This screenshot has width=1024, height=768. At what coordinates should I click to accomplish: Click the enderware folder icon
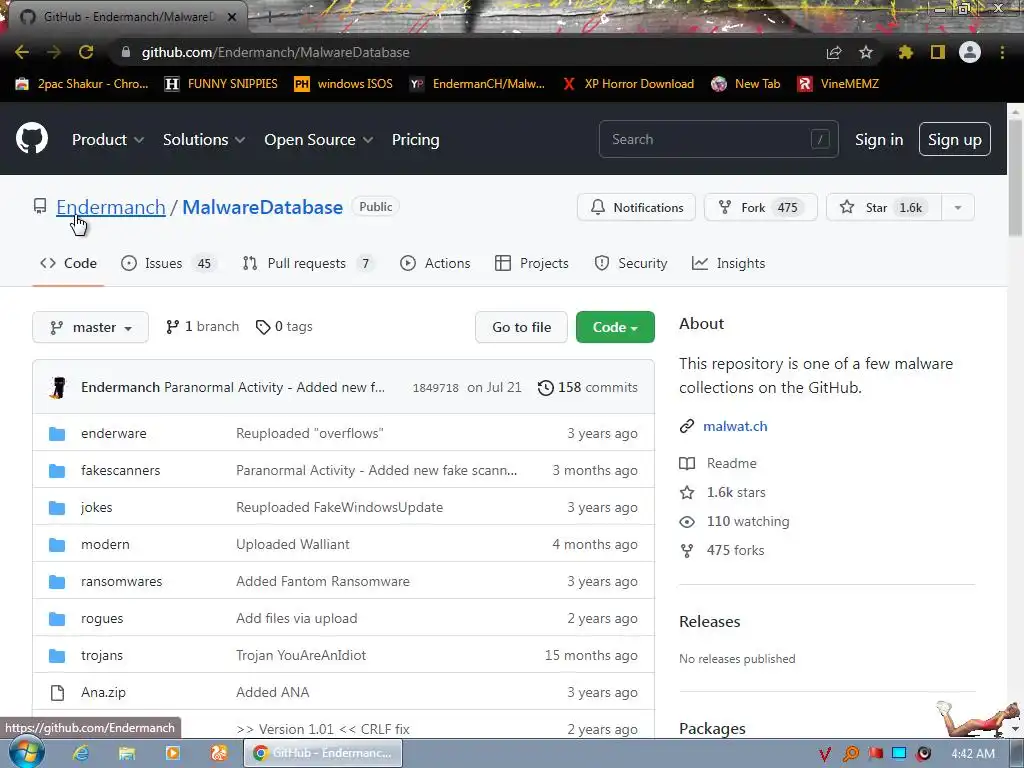57,434
